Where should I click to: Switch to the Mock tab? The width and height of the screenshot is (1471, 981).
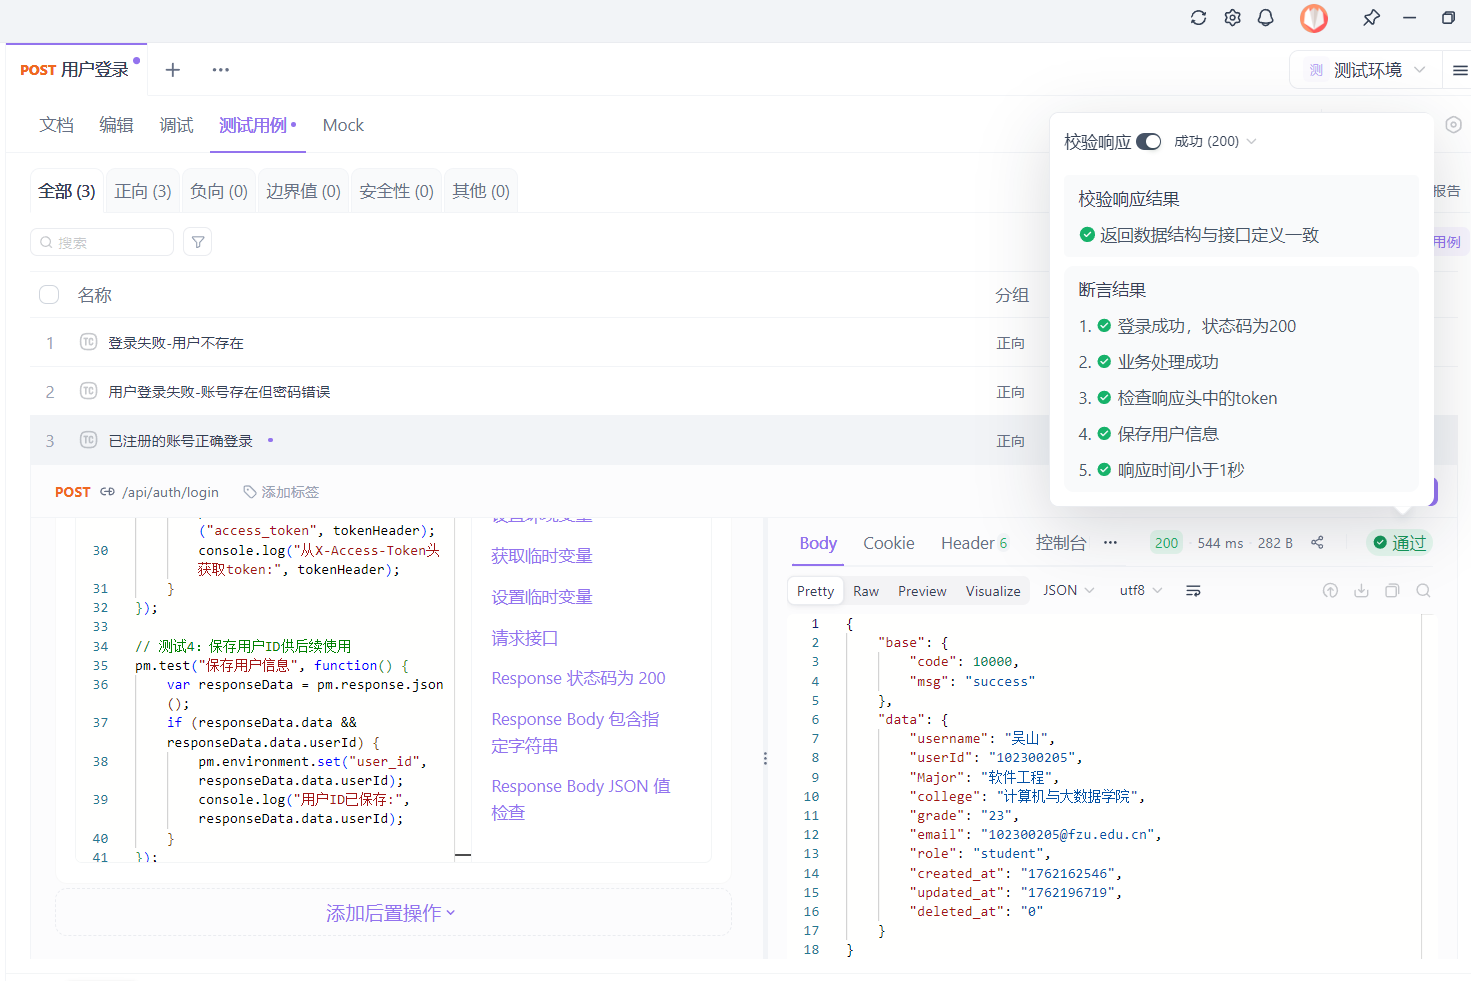tap(343, 125)
